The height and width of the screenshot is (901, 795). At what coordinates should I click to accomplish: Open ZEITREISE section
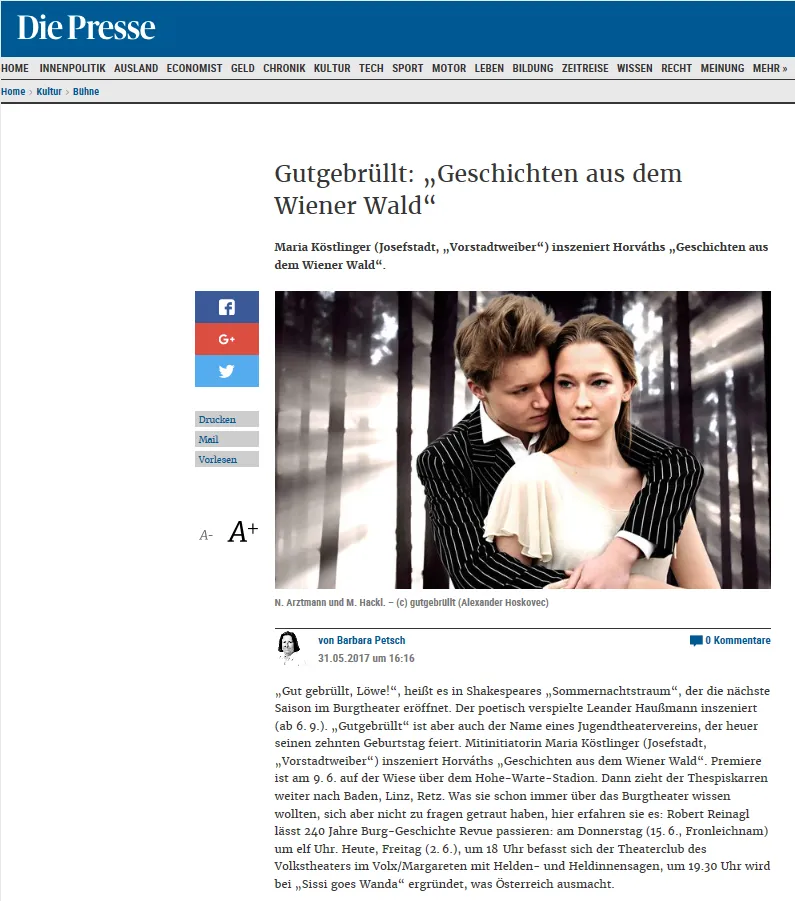pyautogui.click(x=585, y=68)
